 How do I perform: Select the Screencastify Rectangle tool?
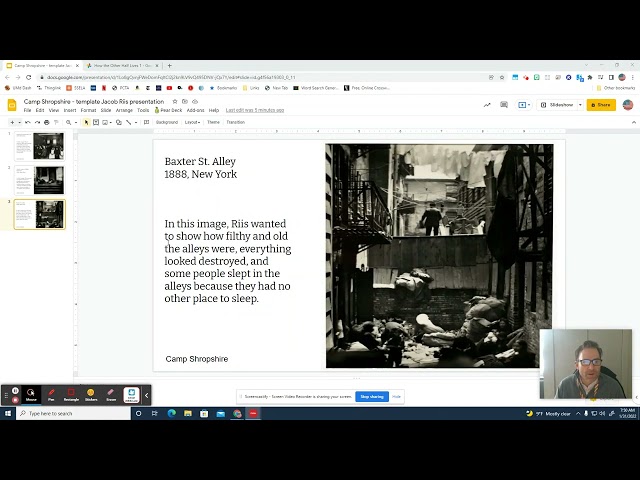point(71,394)
